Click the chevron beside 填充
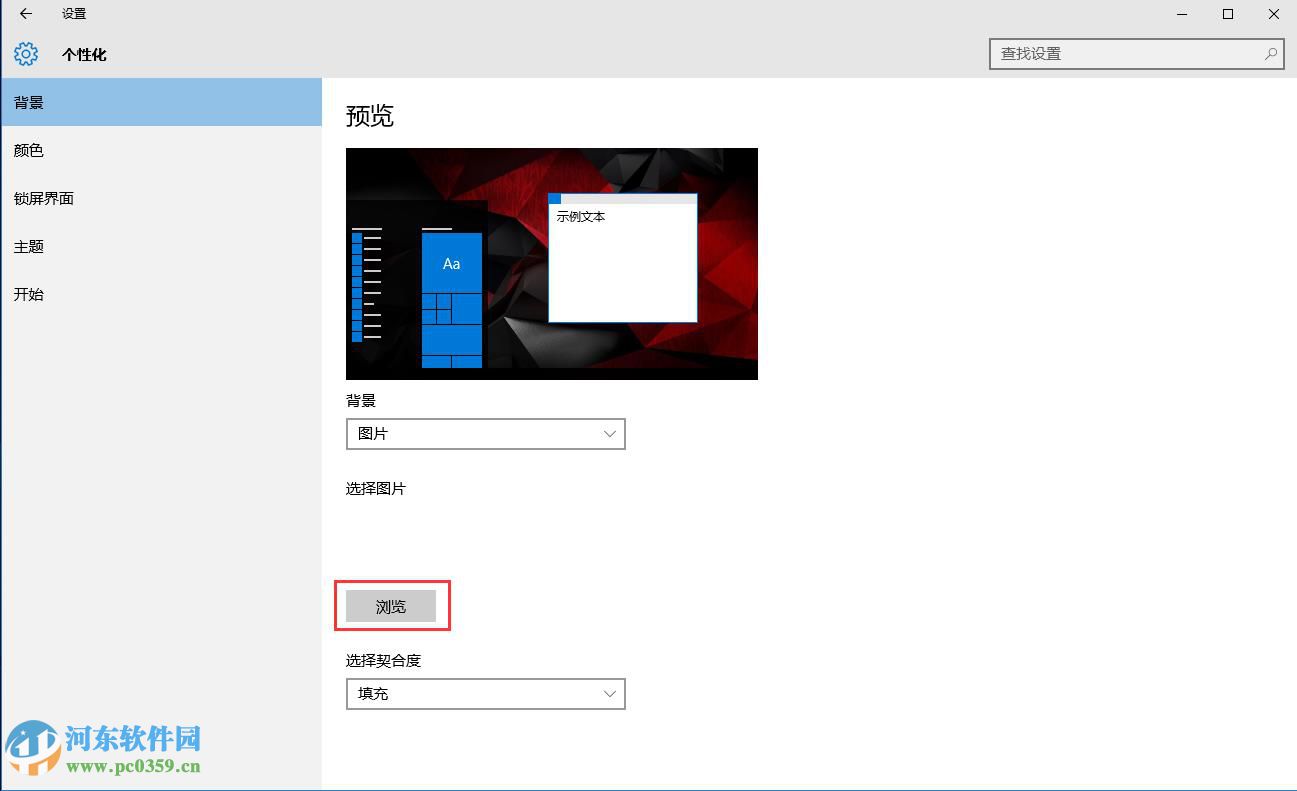Image resolution: width=1297 pixels, height=791 pixels. tap(610, 694)
